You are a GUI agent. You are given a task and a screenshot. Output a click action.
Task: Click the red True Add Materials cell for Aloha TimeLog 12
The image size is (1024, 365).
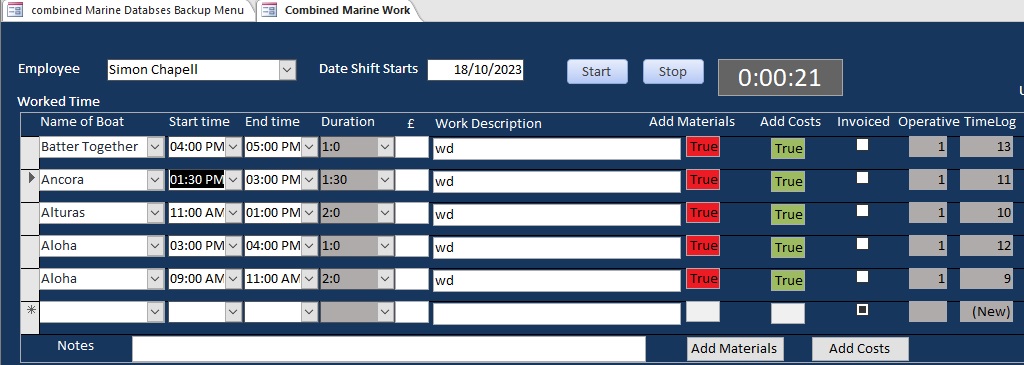click(x=703, y=246)
